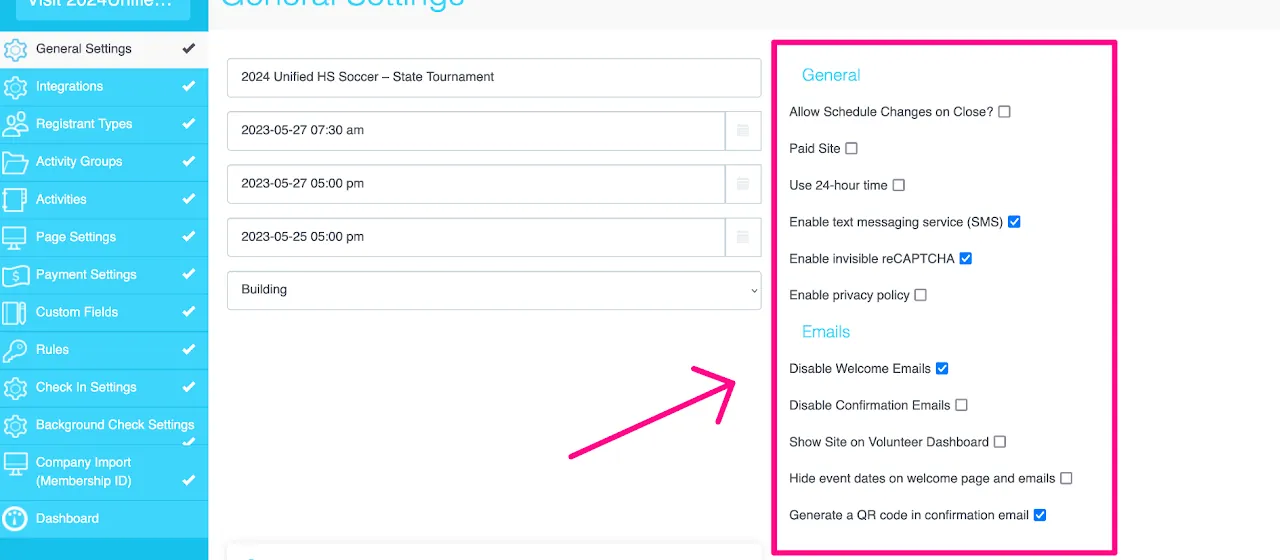Open Registrant Types section
1280x560 pixels.
coord(104,124)
